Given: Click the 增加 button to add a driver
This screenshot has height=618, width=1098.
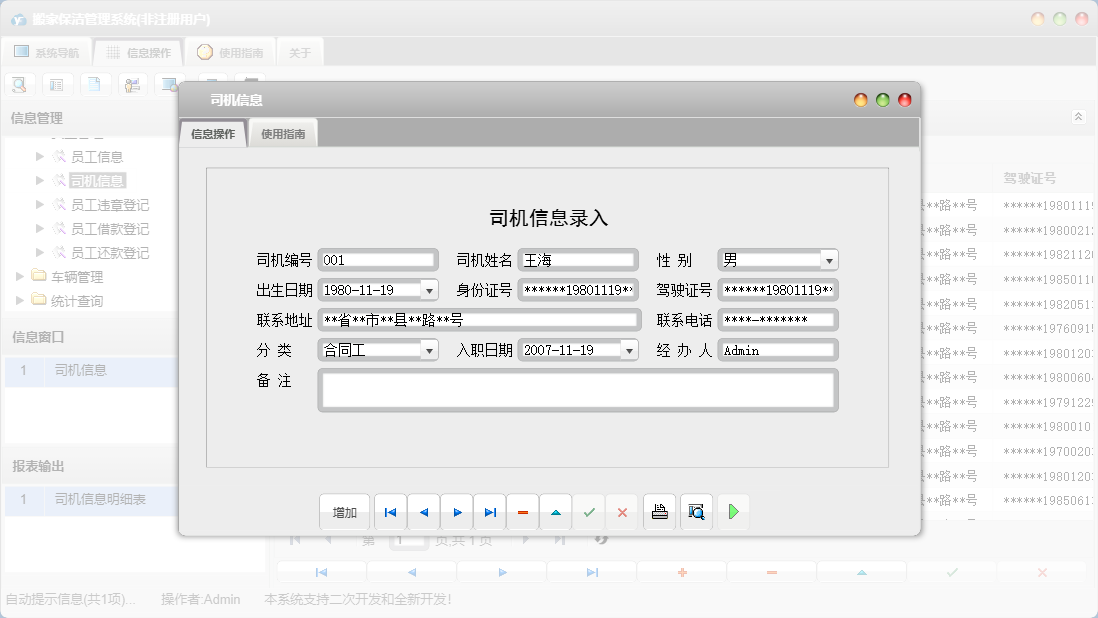Looking at the screenshot, I should [x=344, y=511].
